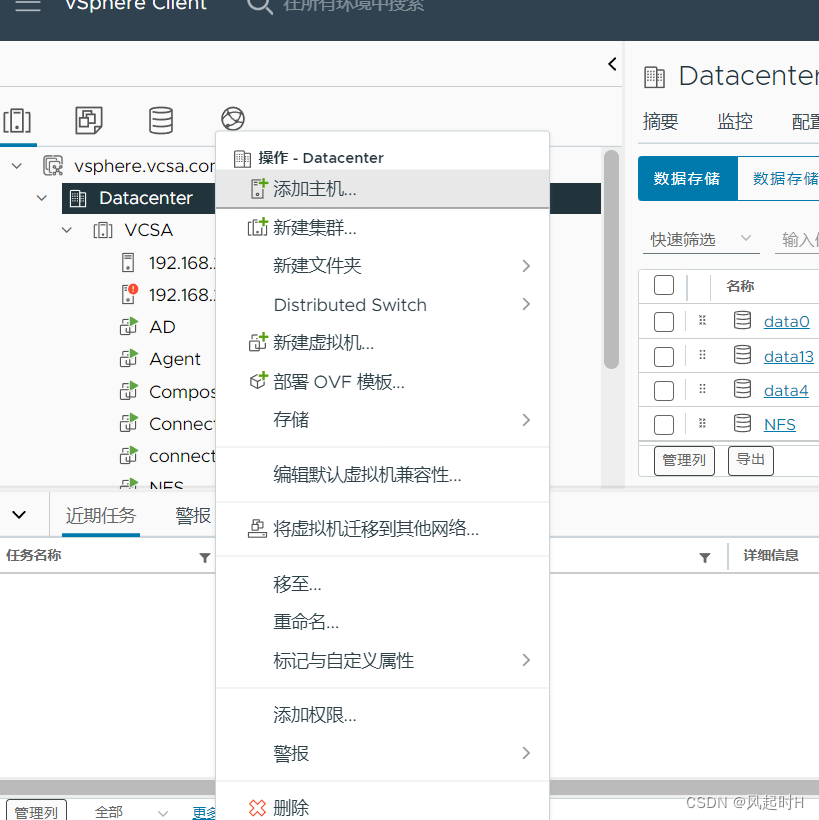Click the drag handle on the NFS row
This screenshot has height=820, width=819.
point(702,423)
